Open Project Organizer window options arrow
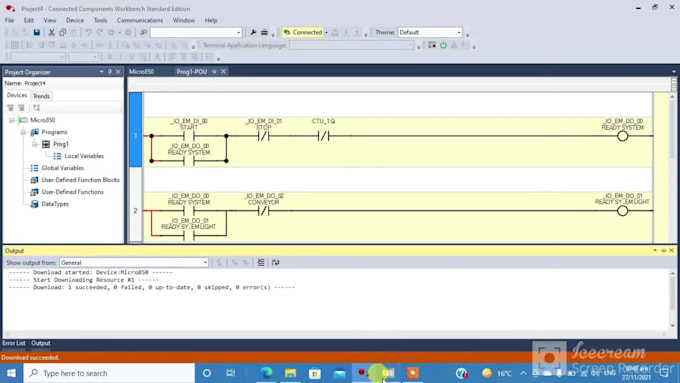The height and width of the screenshot is (383, 680). [101, 72]
